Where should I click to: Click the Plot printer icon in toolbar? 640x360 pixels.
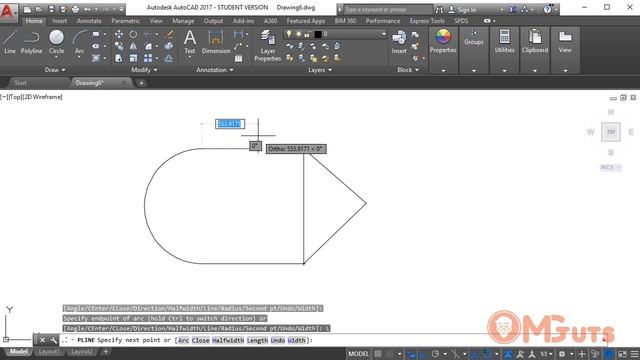pos(75,9)
